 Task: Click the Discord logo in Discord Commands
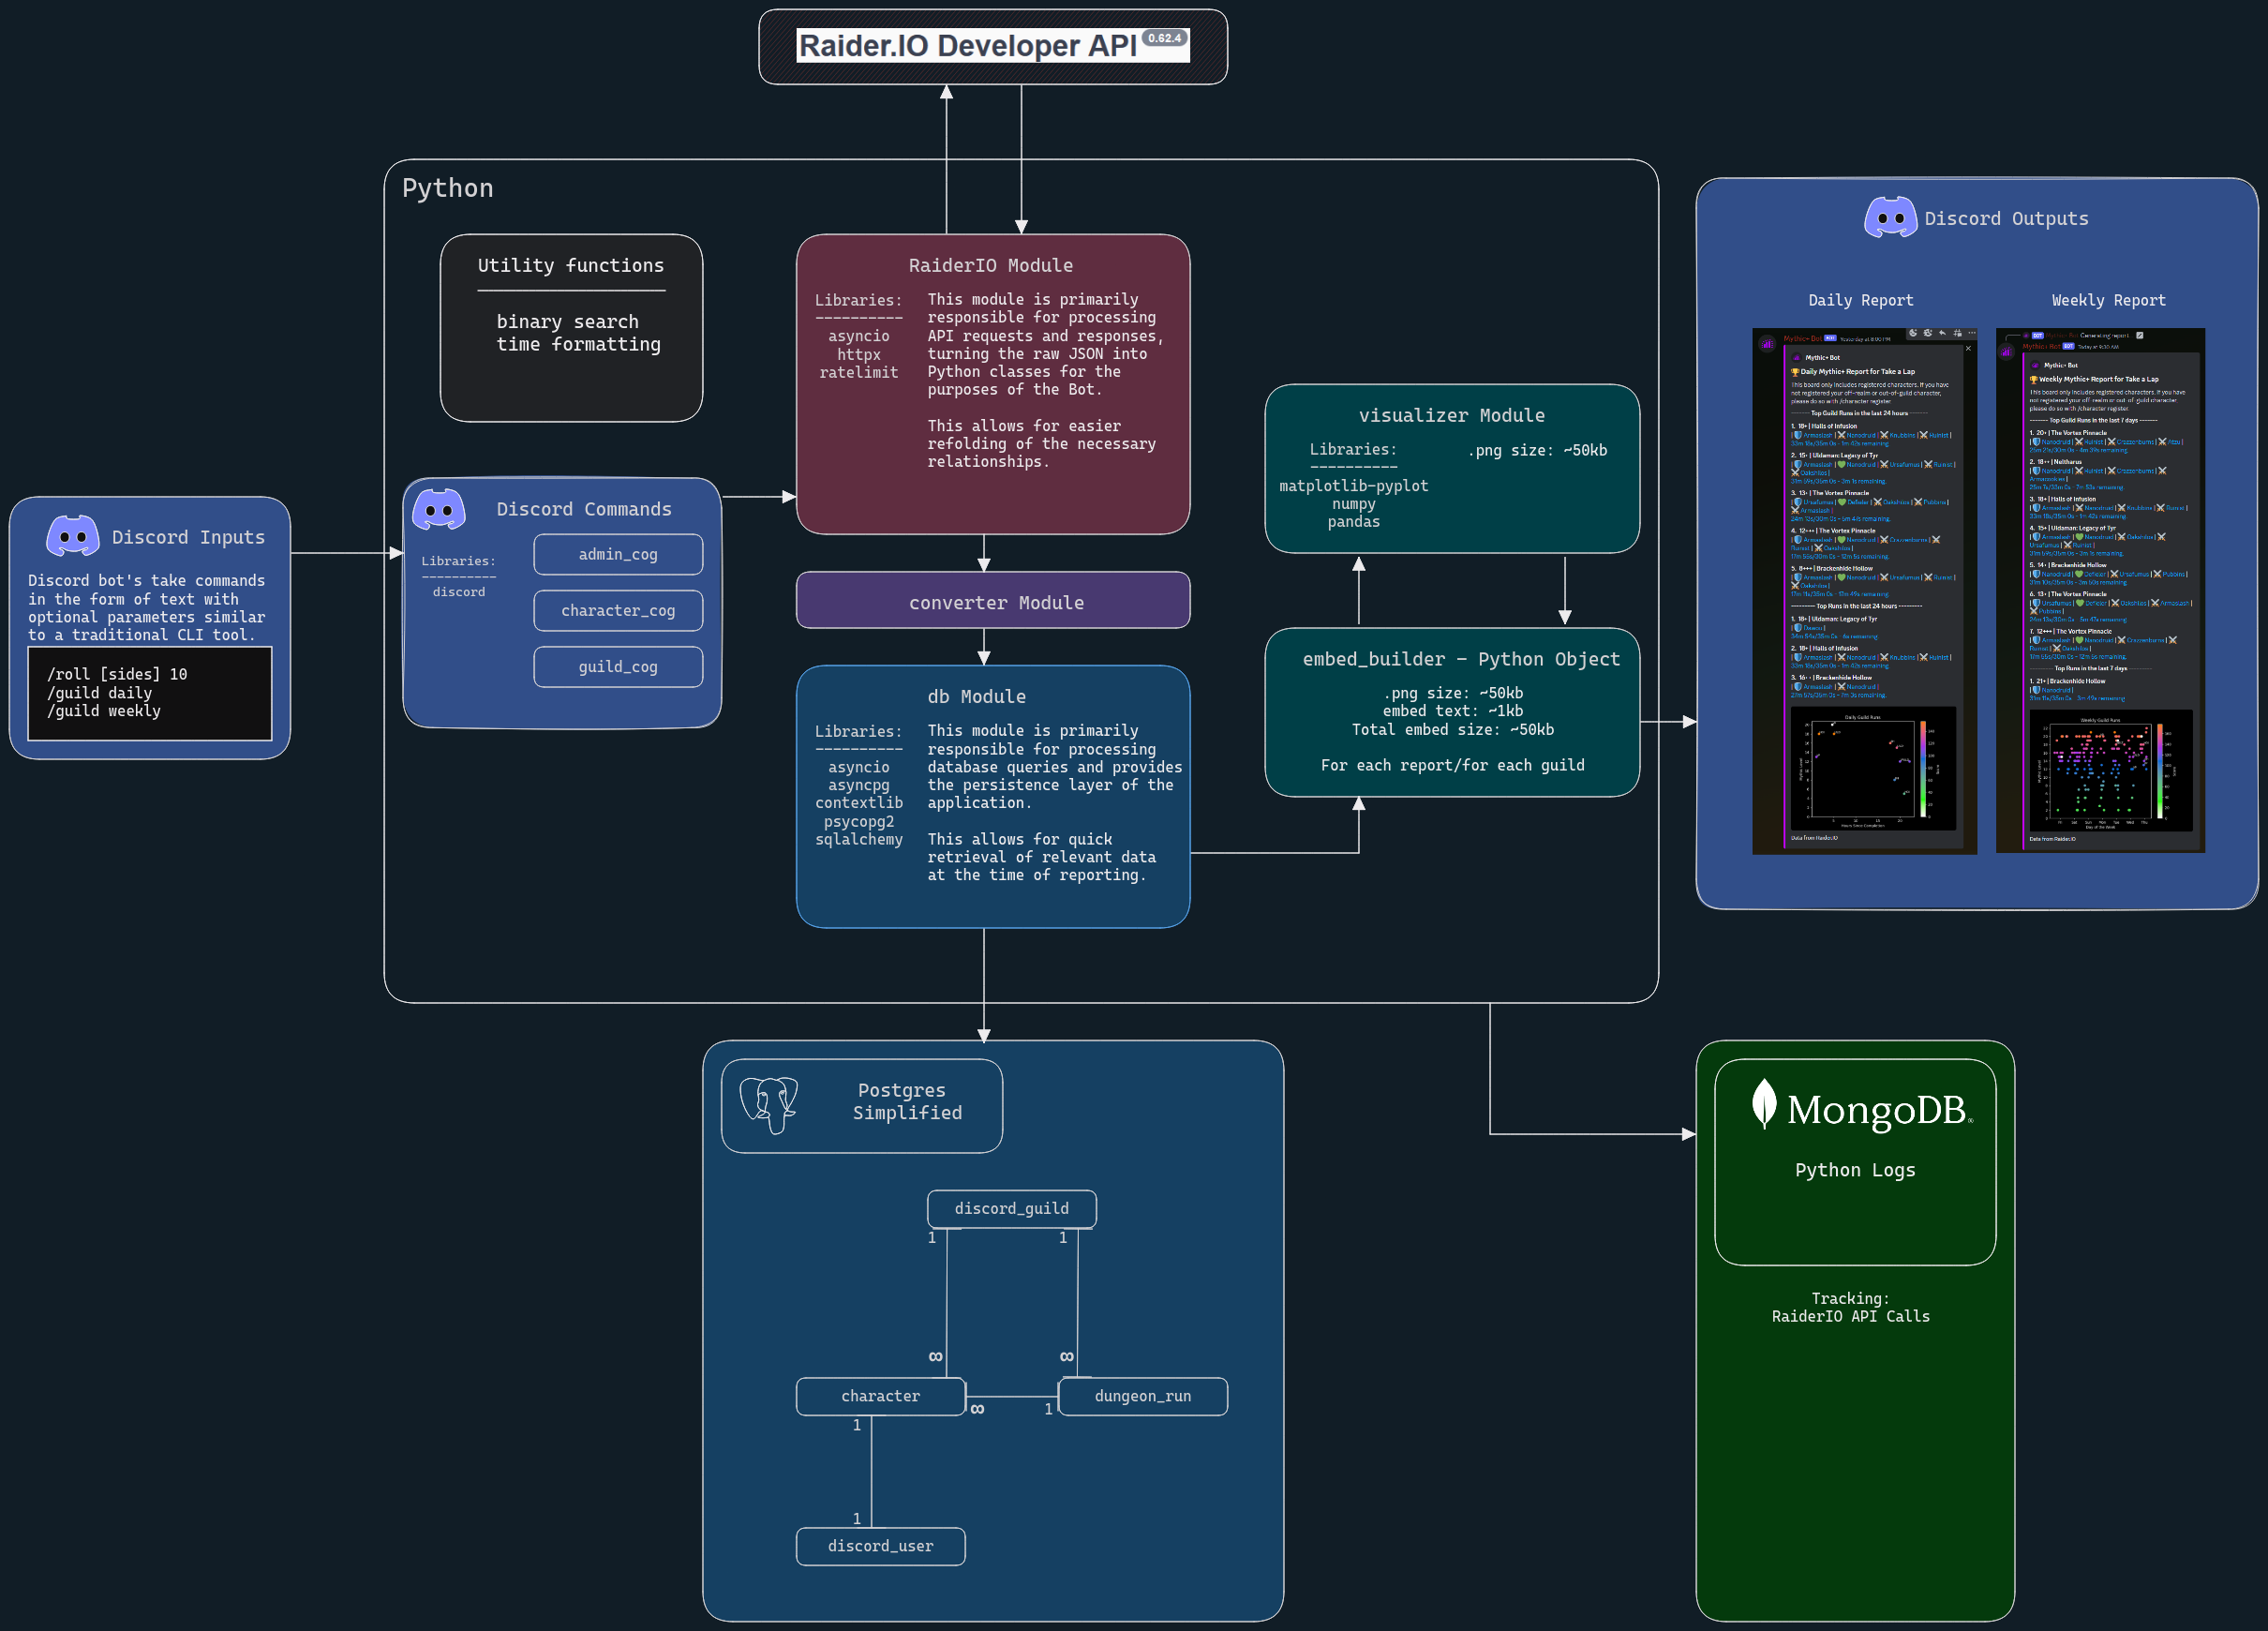(439, 509)
